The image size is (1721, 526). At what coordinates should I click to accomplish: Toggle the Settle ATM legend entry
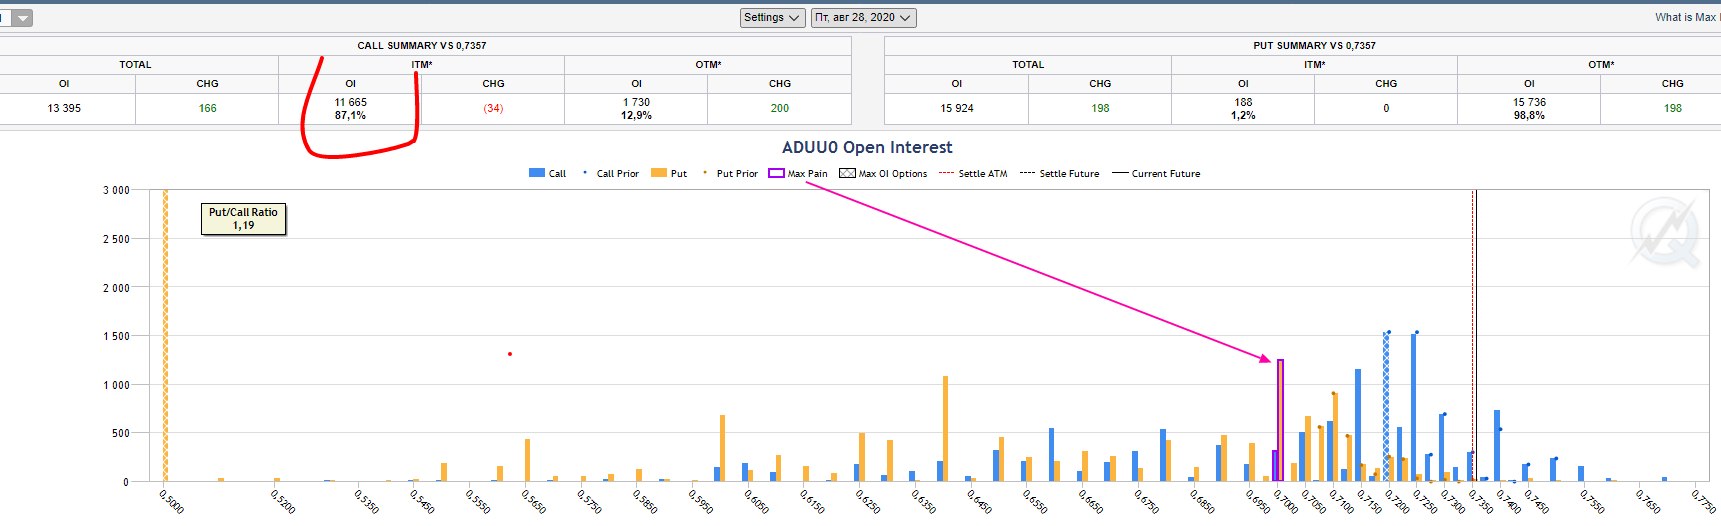tap(973, 173)
